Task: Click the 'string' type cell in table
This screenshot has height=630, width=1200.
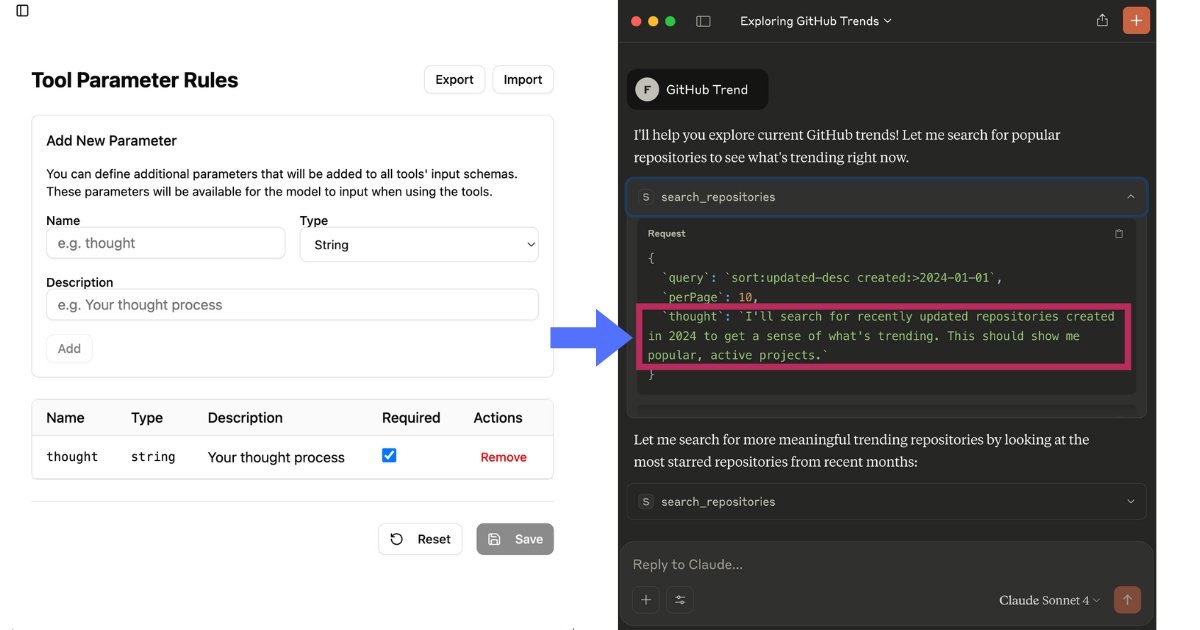Action: click(153, 457)
